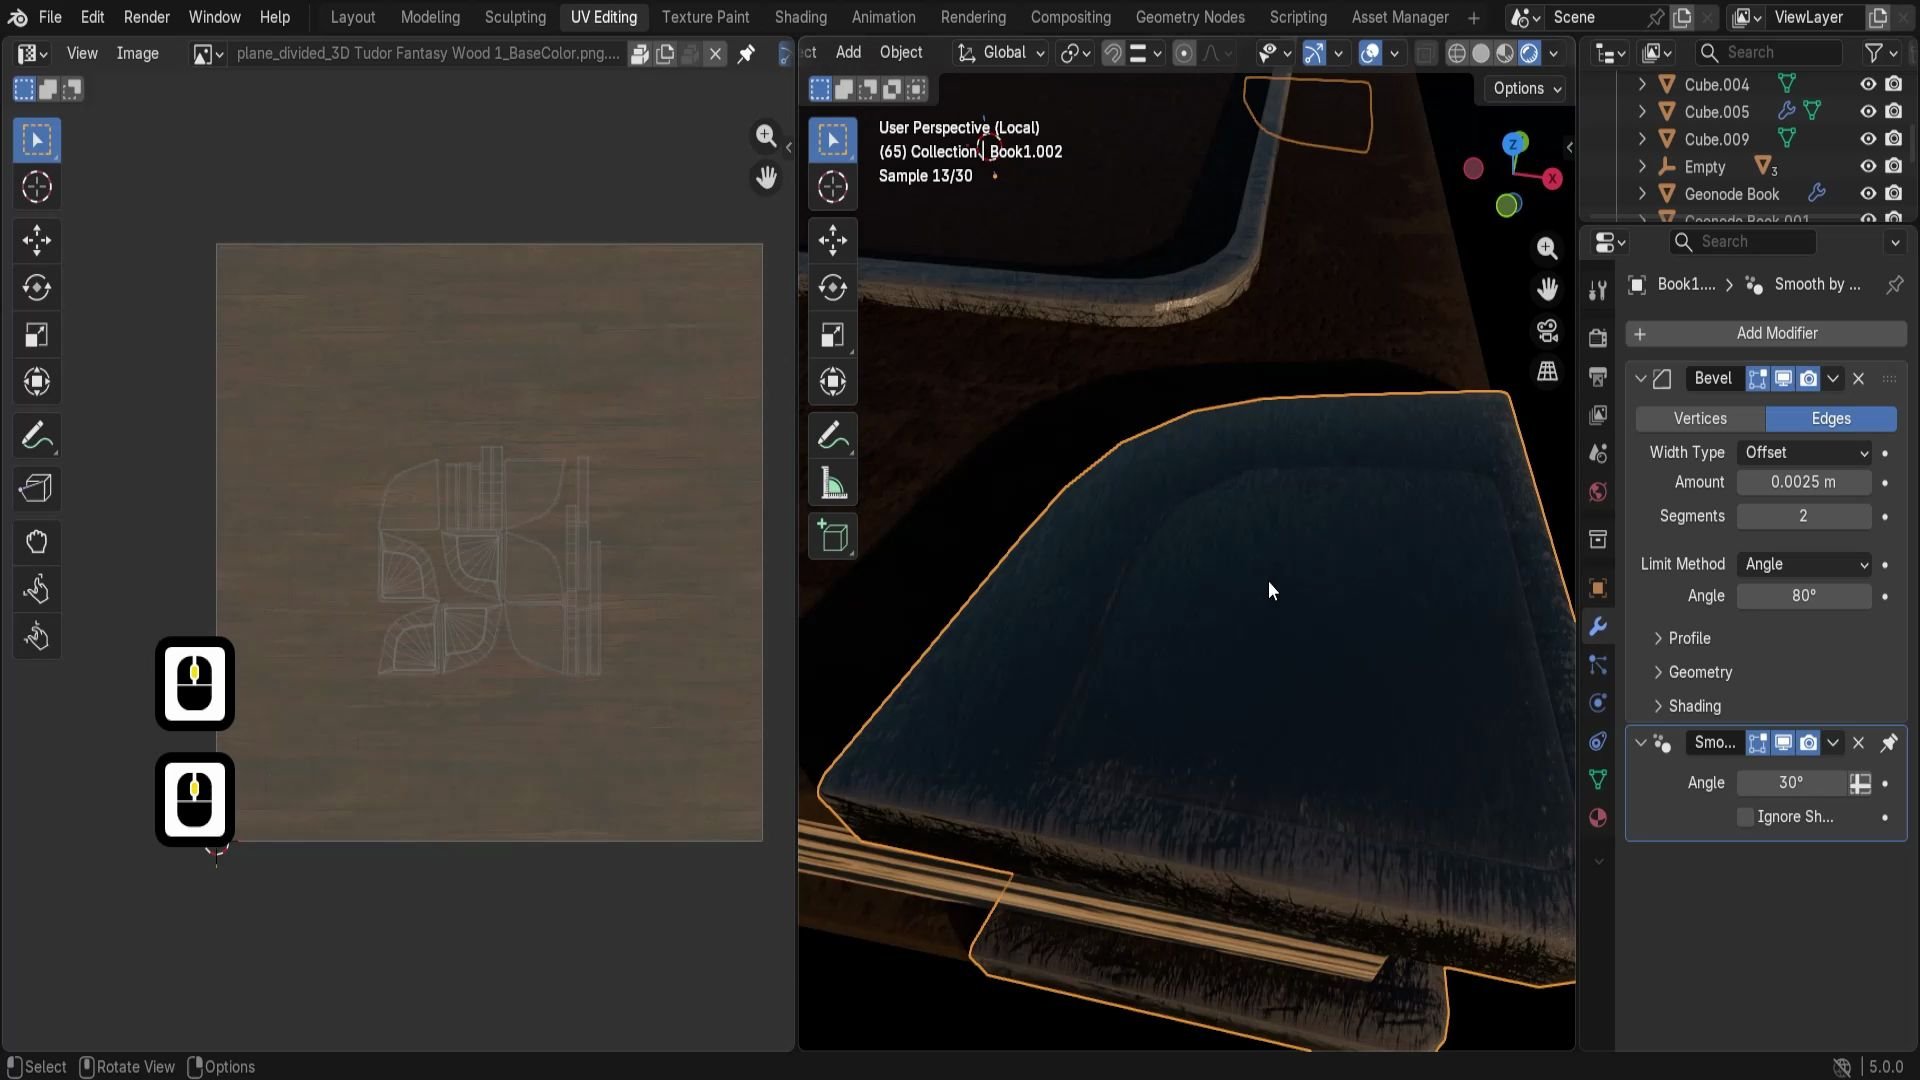Open the Render menu
Screen dimensions: 1920x1080
click(146, 17)
